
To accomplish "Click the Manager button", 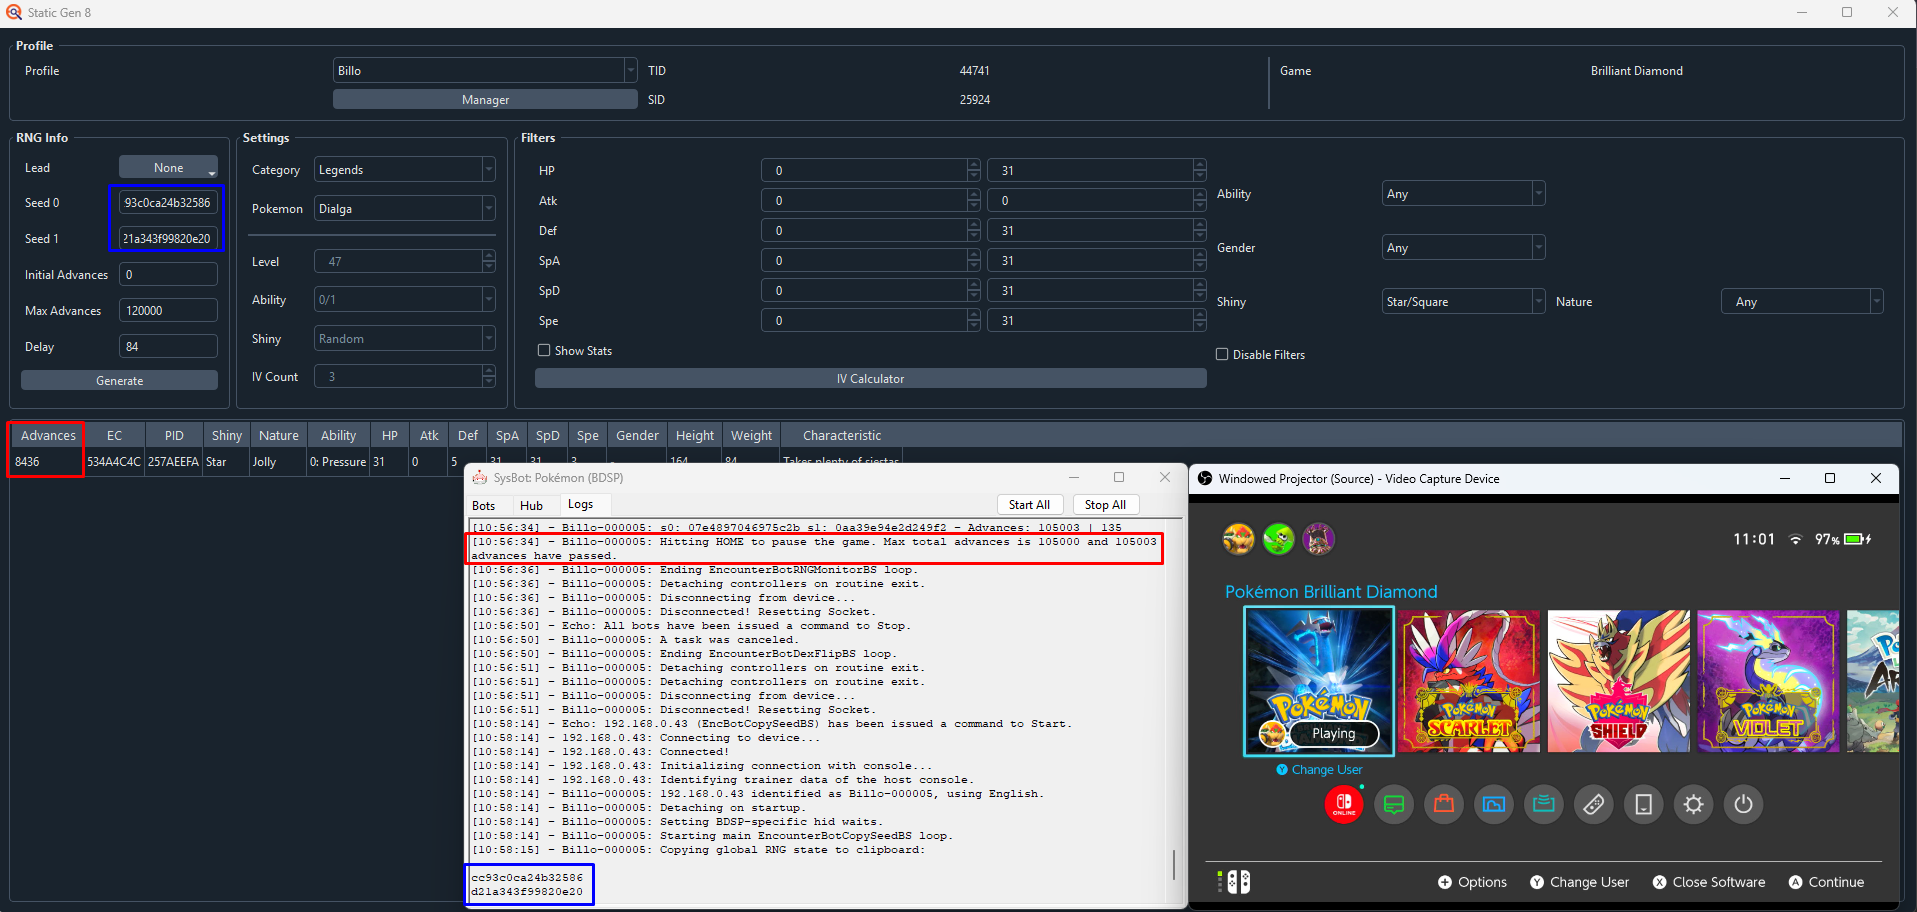I will tap(485, 99).
